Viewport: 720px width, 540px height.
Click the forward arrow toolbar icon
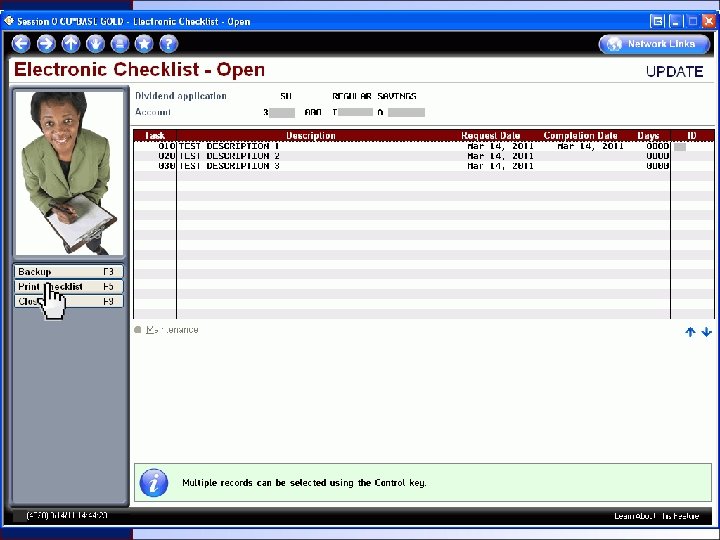(x=46, y=44)
